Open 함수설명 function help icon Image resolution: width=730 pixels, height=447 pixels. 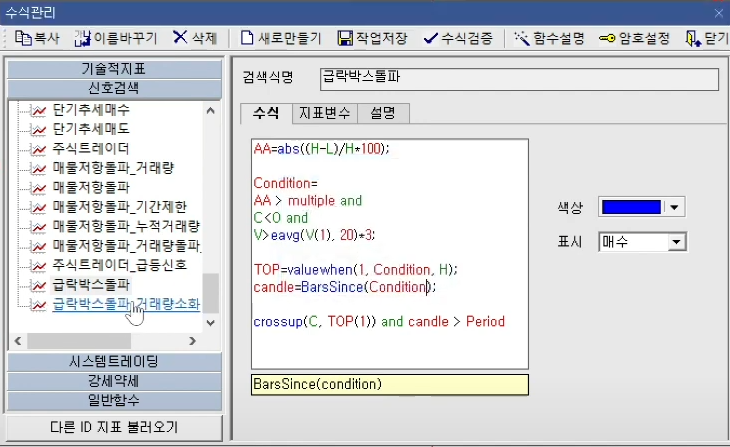[x=521, y=38]
